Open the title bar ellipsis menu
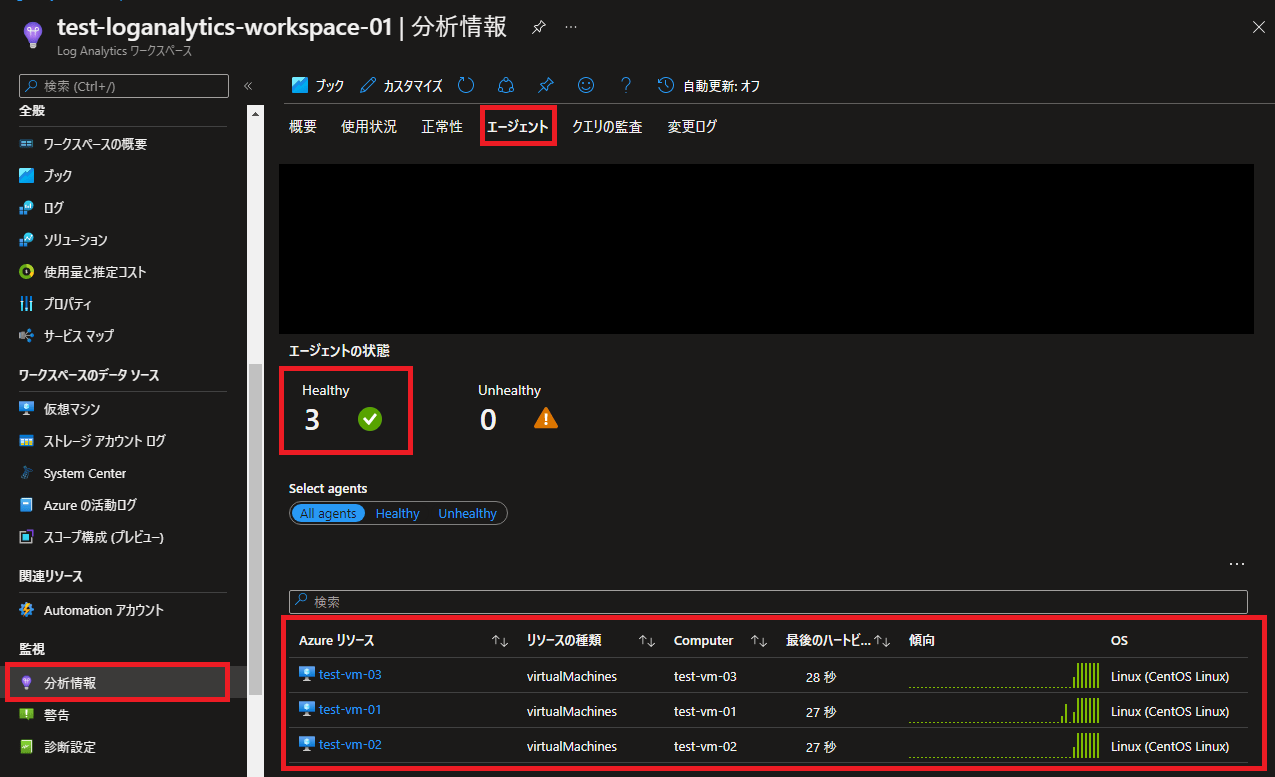The width and height of the screenshot is (1275, 777). click(571, 27)
